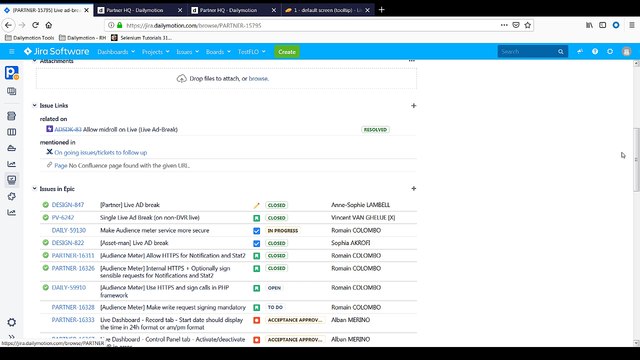Viewport: 640px width, 360px height.
Task: Close the active PARTNER-15795 browser tab
Action: [x=87, y=10]
